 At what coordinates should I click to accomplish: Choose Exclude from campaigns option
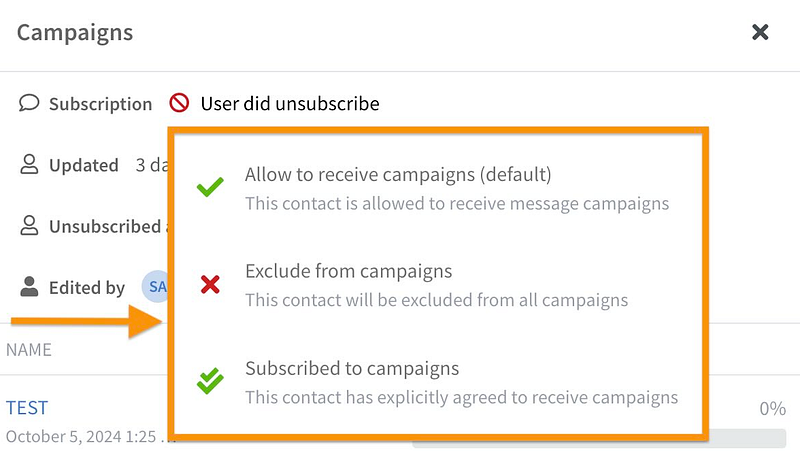(x=349, y=271)
